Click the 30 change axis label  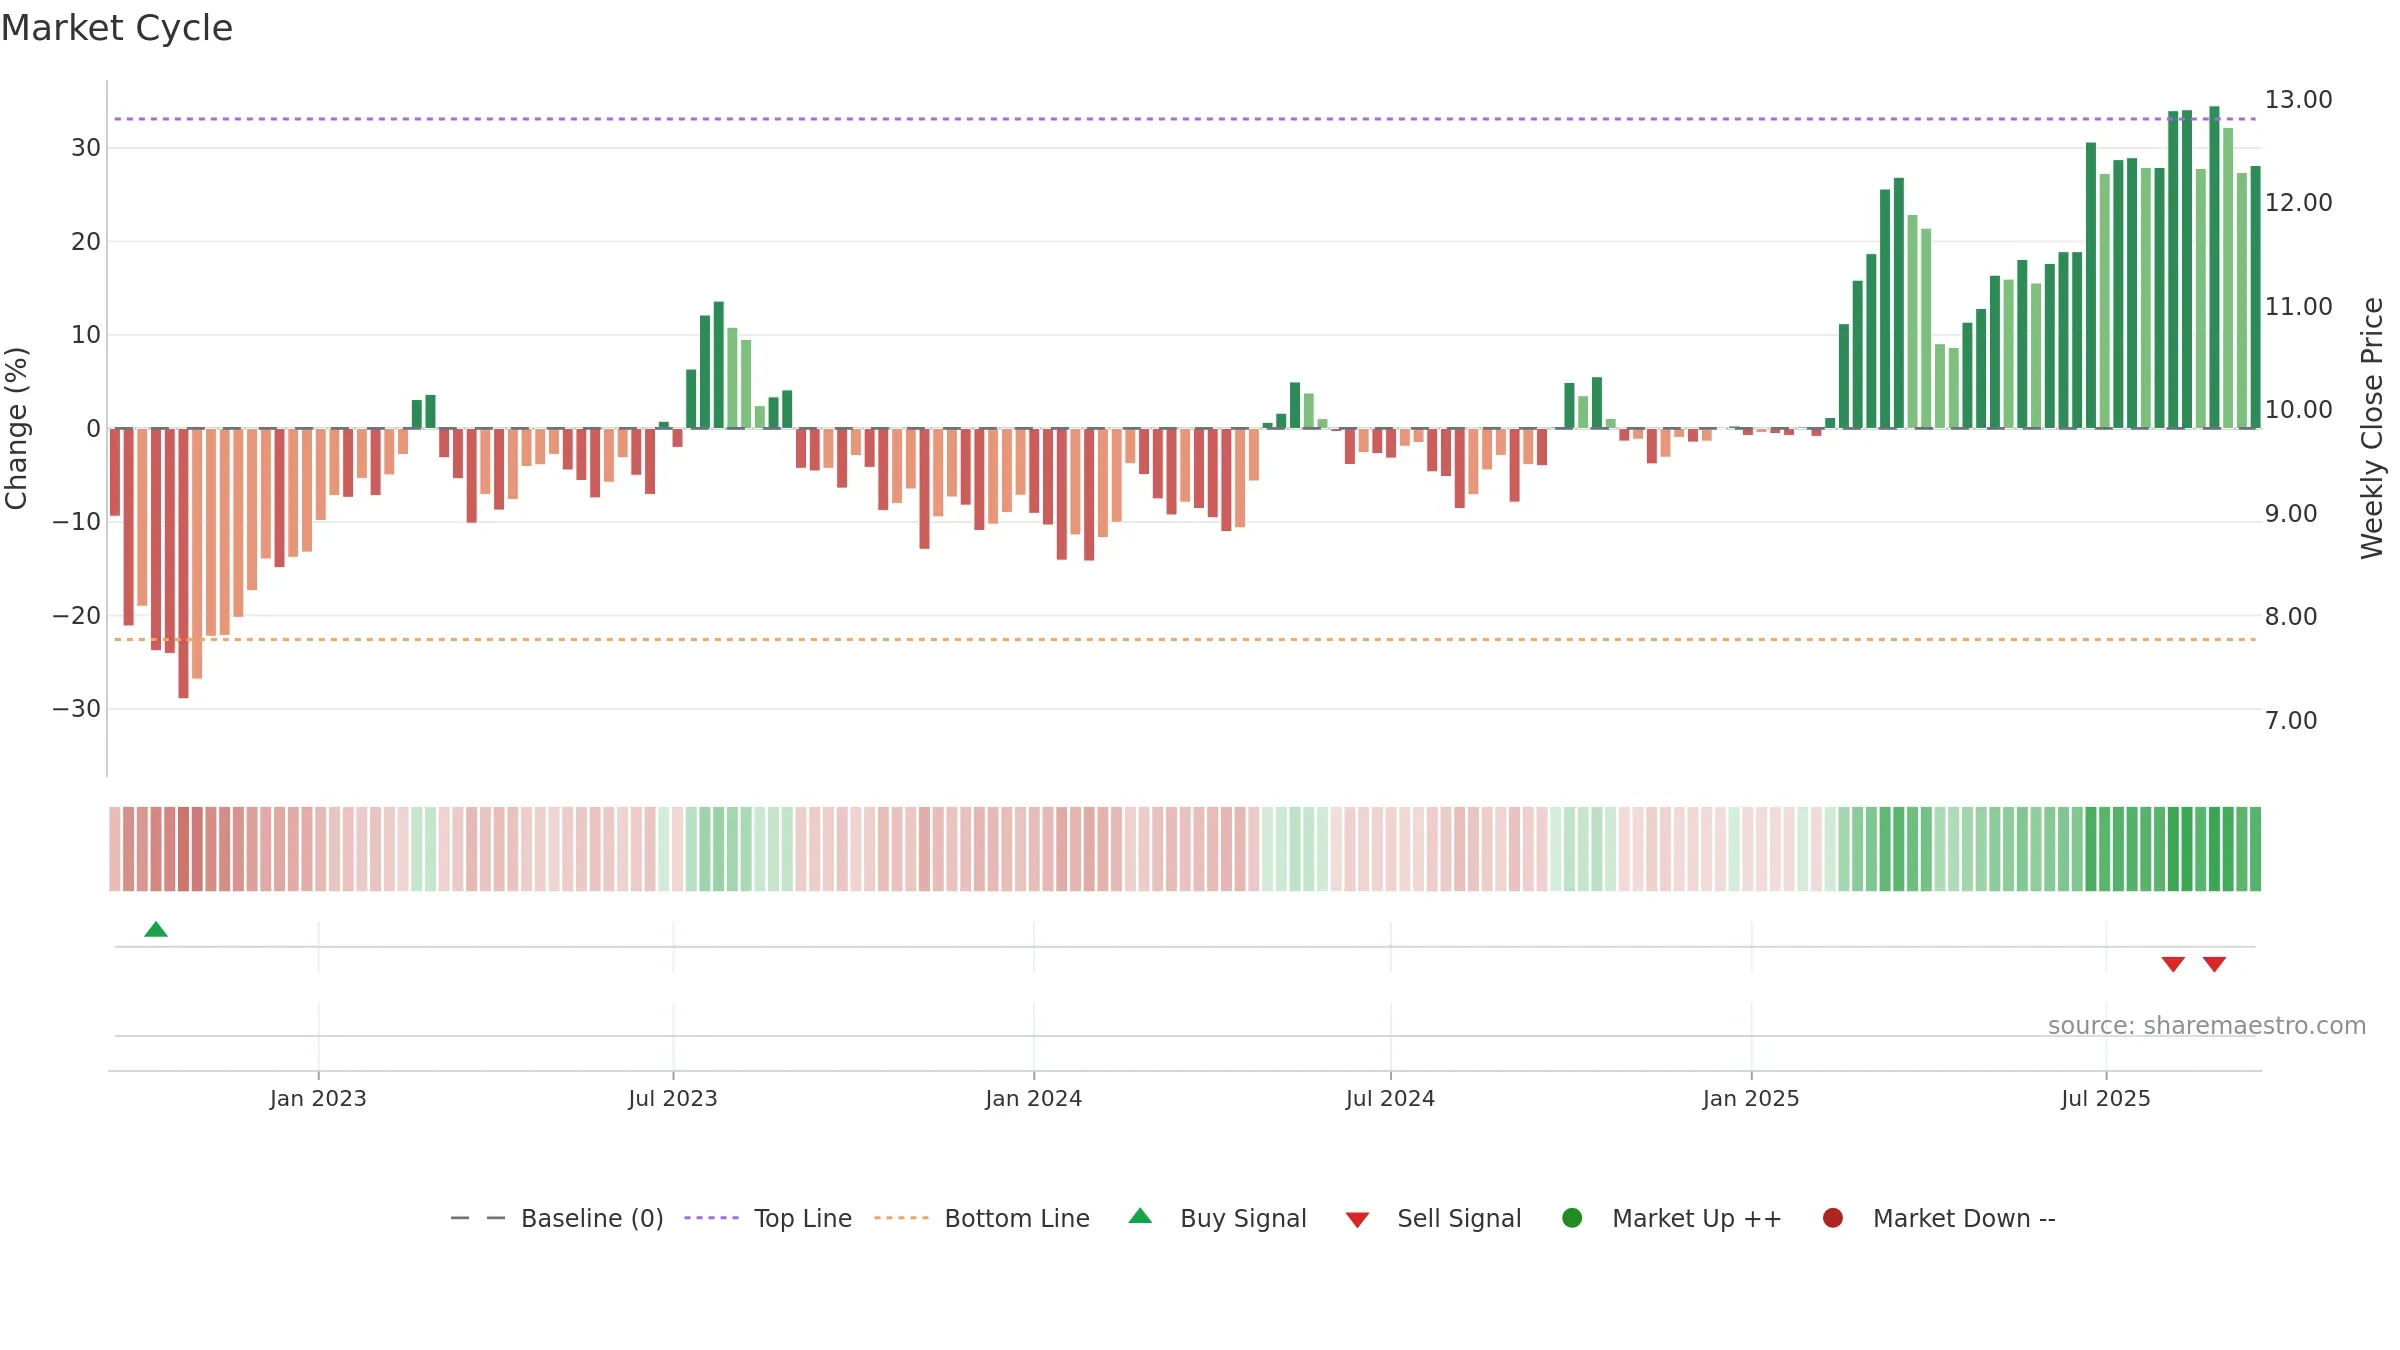pyautogui.click(x=86, y=148)
